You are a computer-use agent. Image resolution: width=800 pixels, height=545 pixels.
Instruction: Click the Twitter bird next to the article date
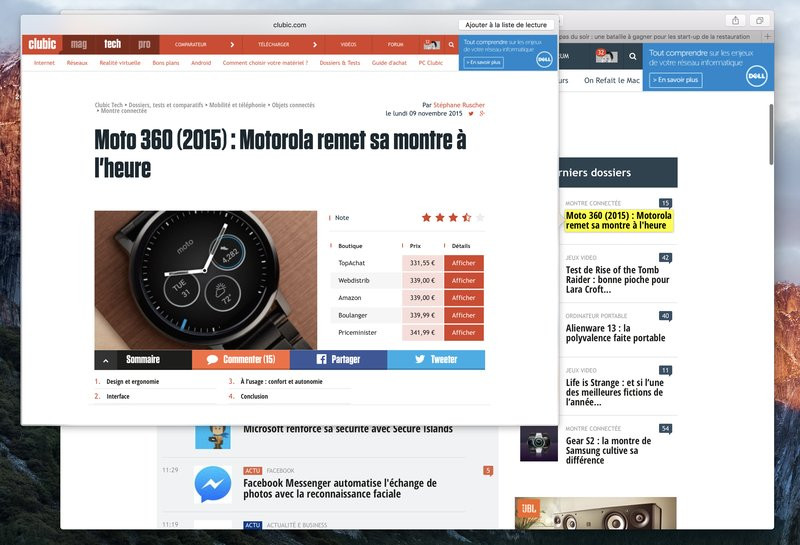471,113
